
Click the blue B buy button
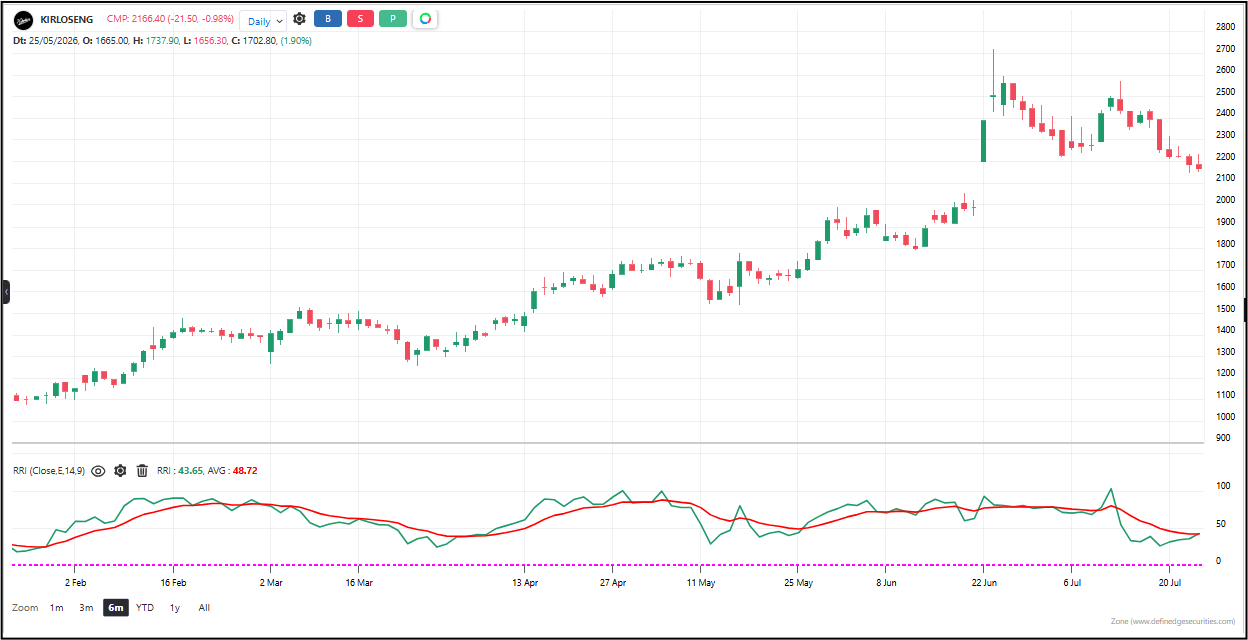(x=327, y=19)
